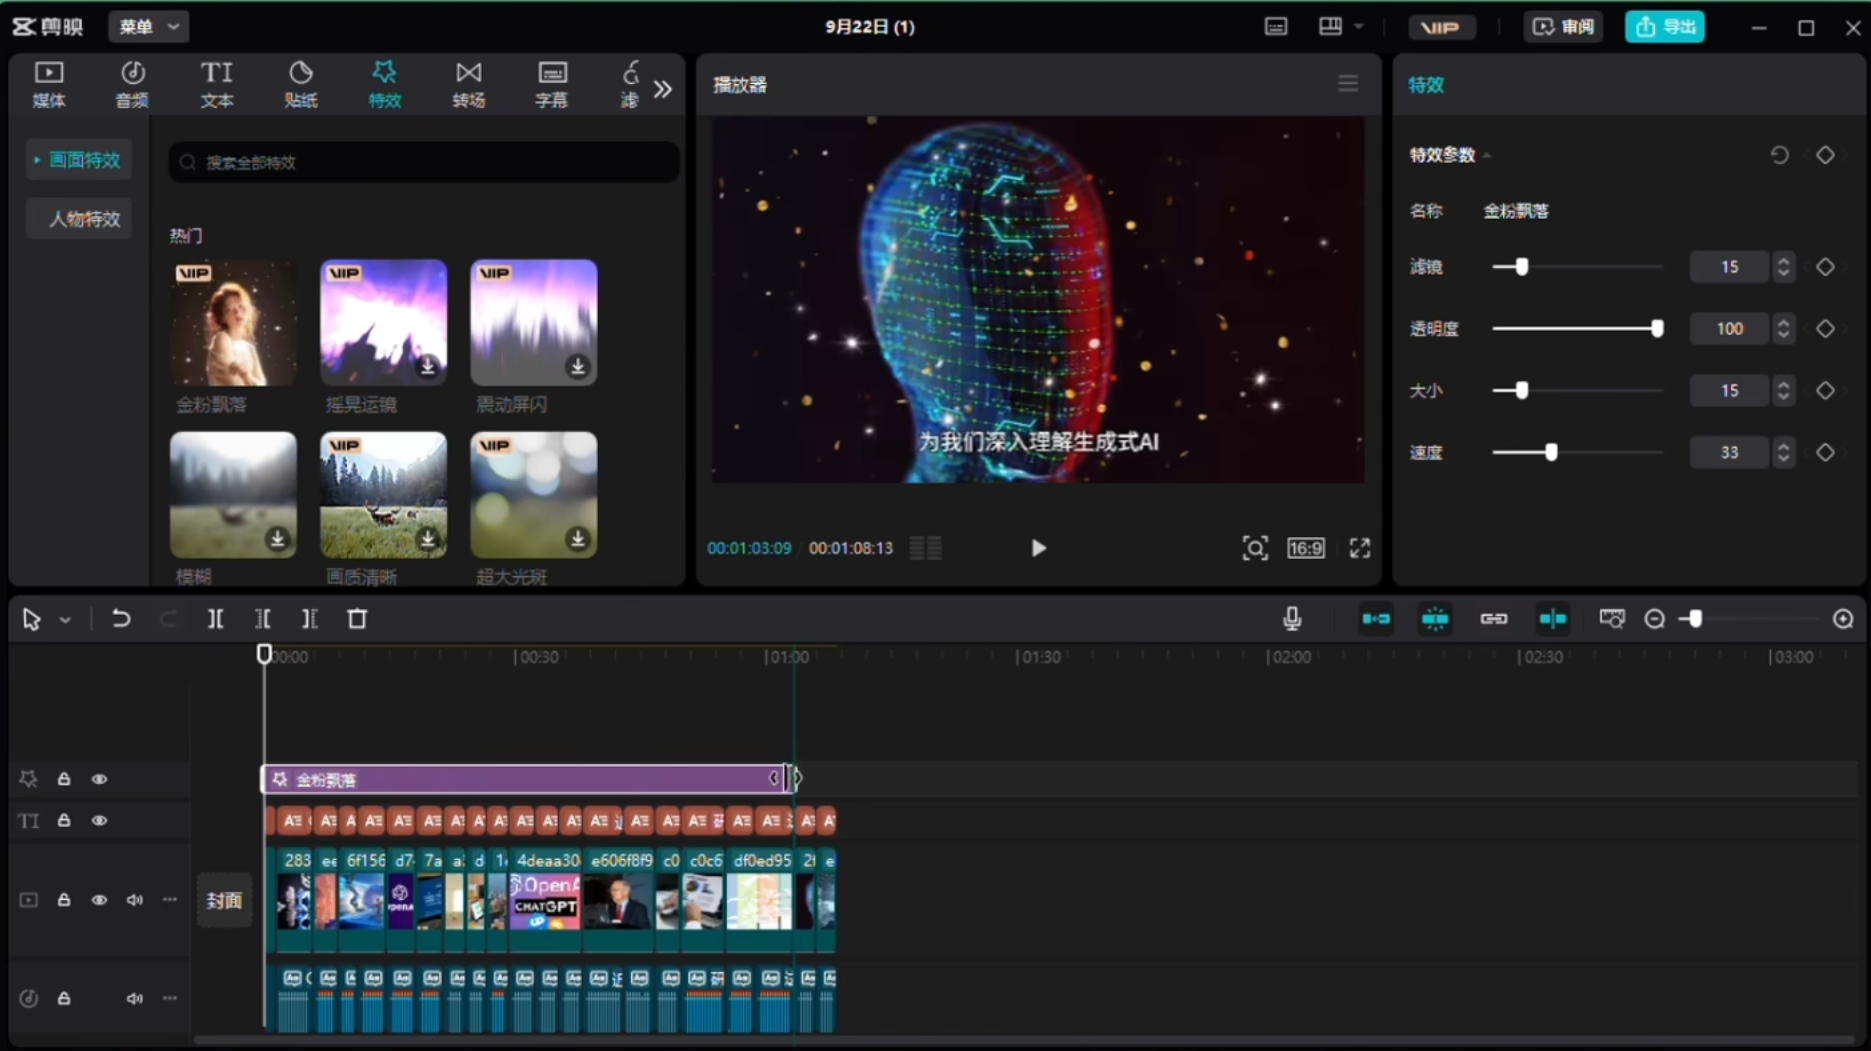Click timeline zoom-in plus icon

[x=1843, y=619]
